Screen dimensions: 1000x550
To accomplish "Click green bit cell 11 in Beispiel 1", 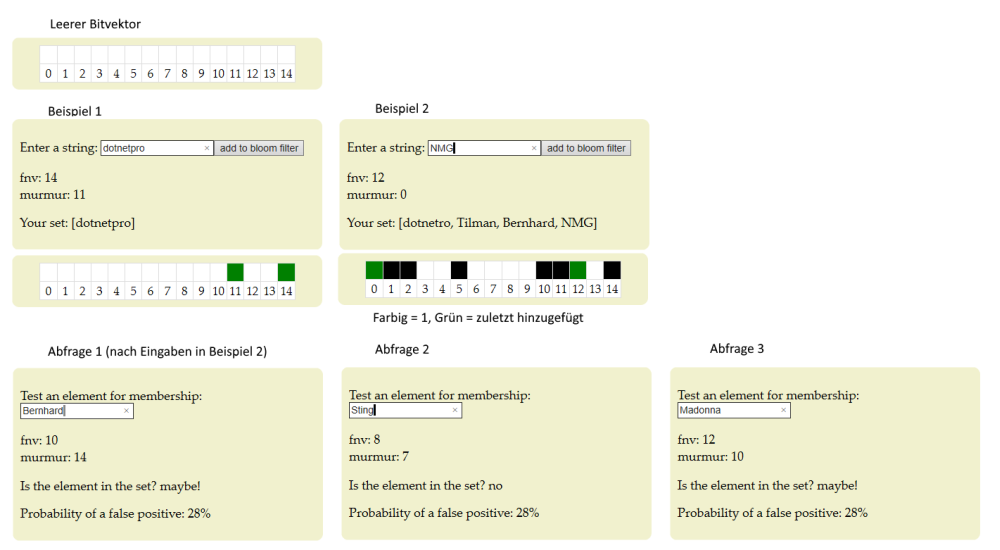I will point(235,272).
